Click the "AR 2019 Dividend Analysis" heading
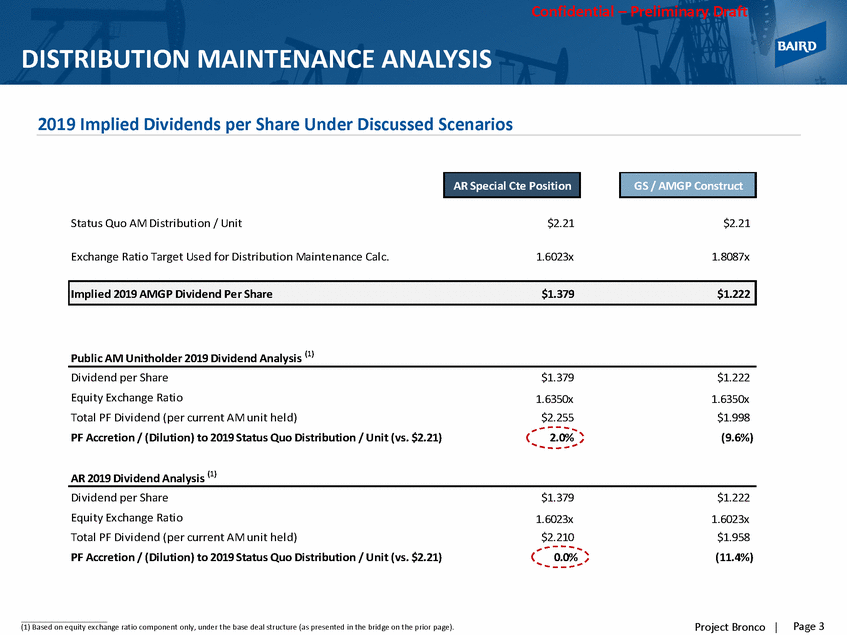 click(x=144, y=477)
